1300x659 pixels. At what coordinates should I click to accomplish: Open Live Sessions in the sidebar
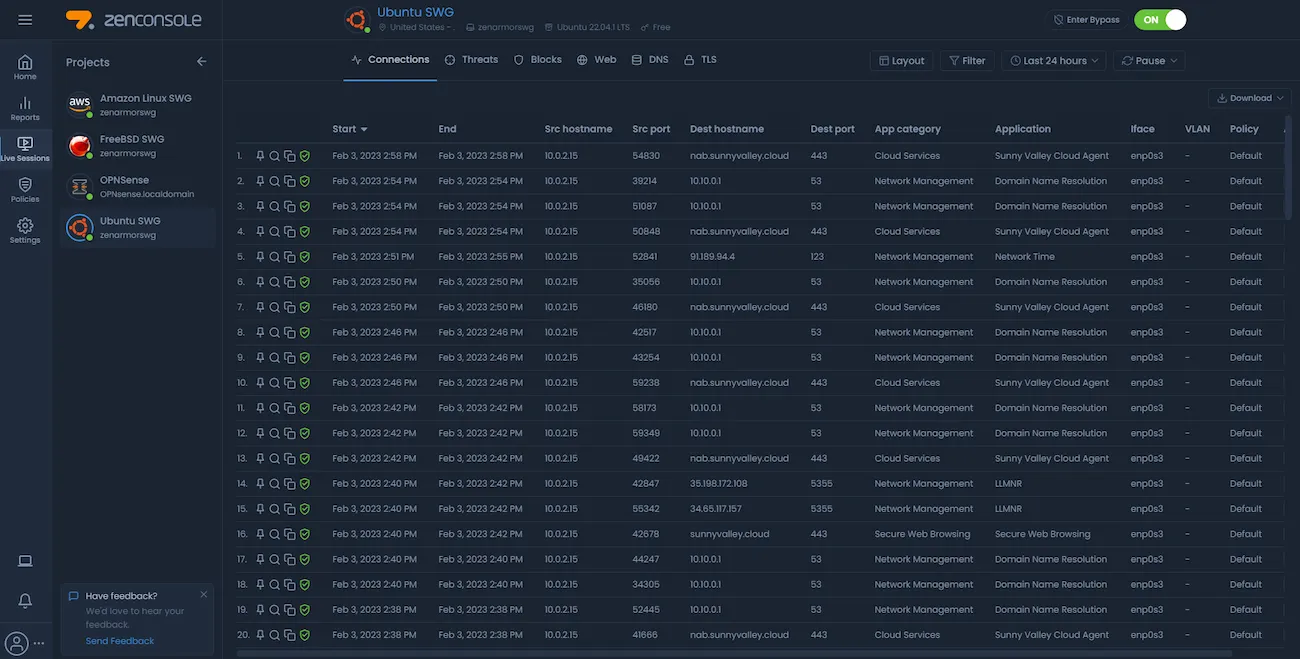[x=25, y=149]
